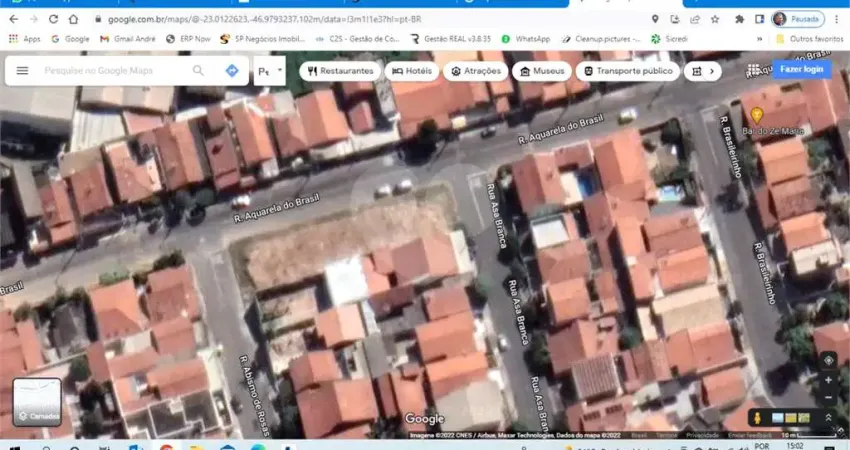The height and width of the screenshot is (450, 850).
Task: Open the Gestão REAL v3.8.35 bookmark
Action: pyautogui.click(x=450, y=39)
